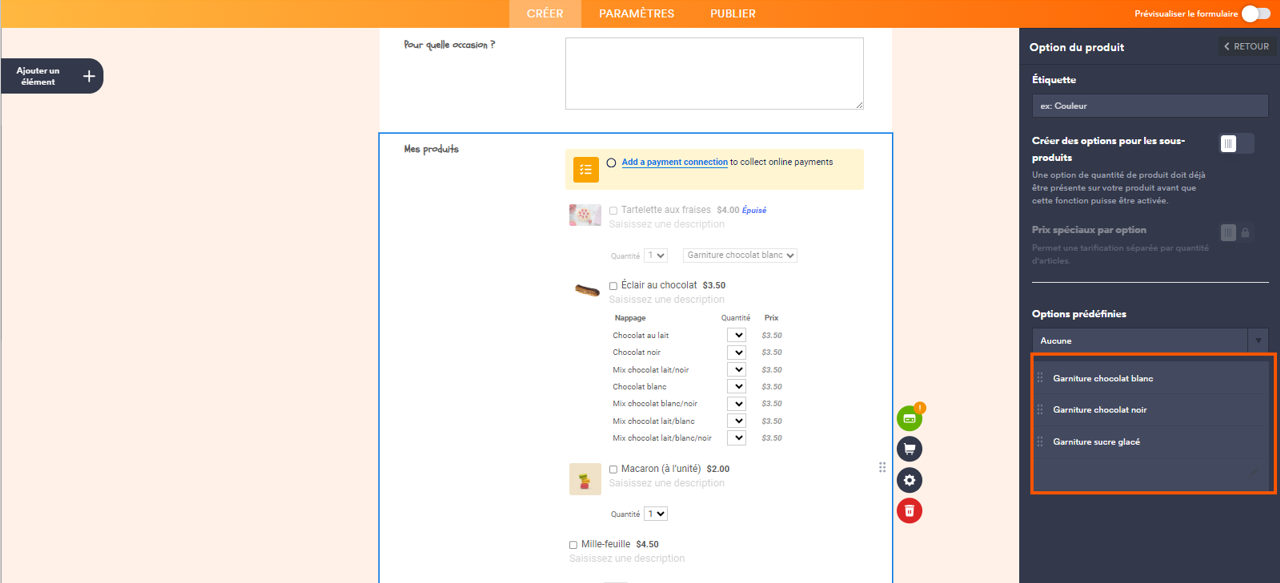1280x583 pixels.
Task: Check the Éclair au chocolat checkbox
Action: [613, 285]
